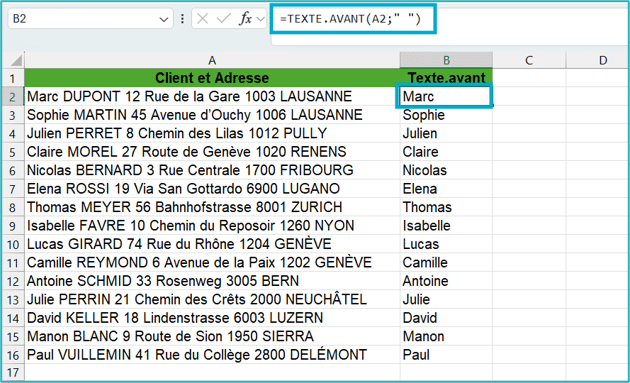The height and width of the screenshot is (383, 630).
Task: Open the Name Box dropdown arrow
Action: pyautogui.click(x=164, y=19)
